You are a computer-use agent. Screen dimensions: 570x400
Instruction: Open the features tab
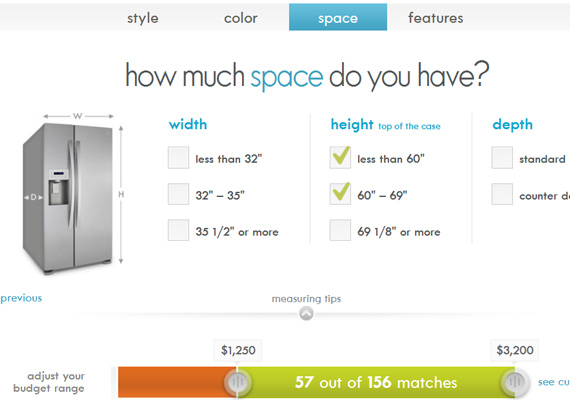pos(435,18)
